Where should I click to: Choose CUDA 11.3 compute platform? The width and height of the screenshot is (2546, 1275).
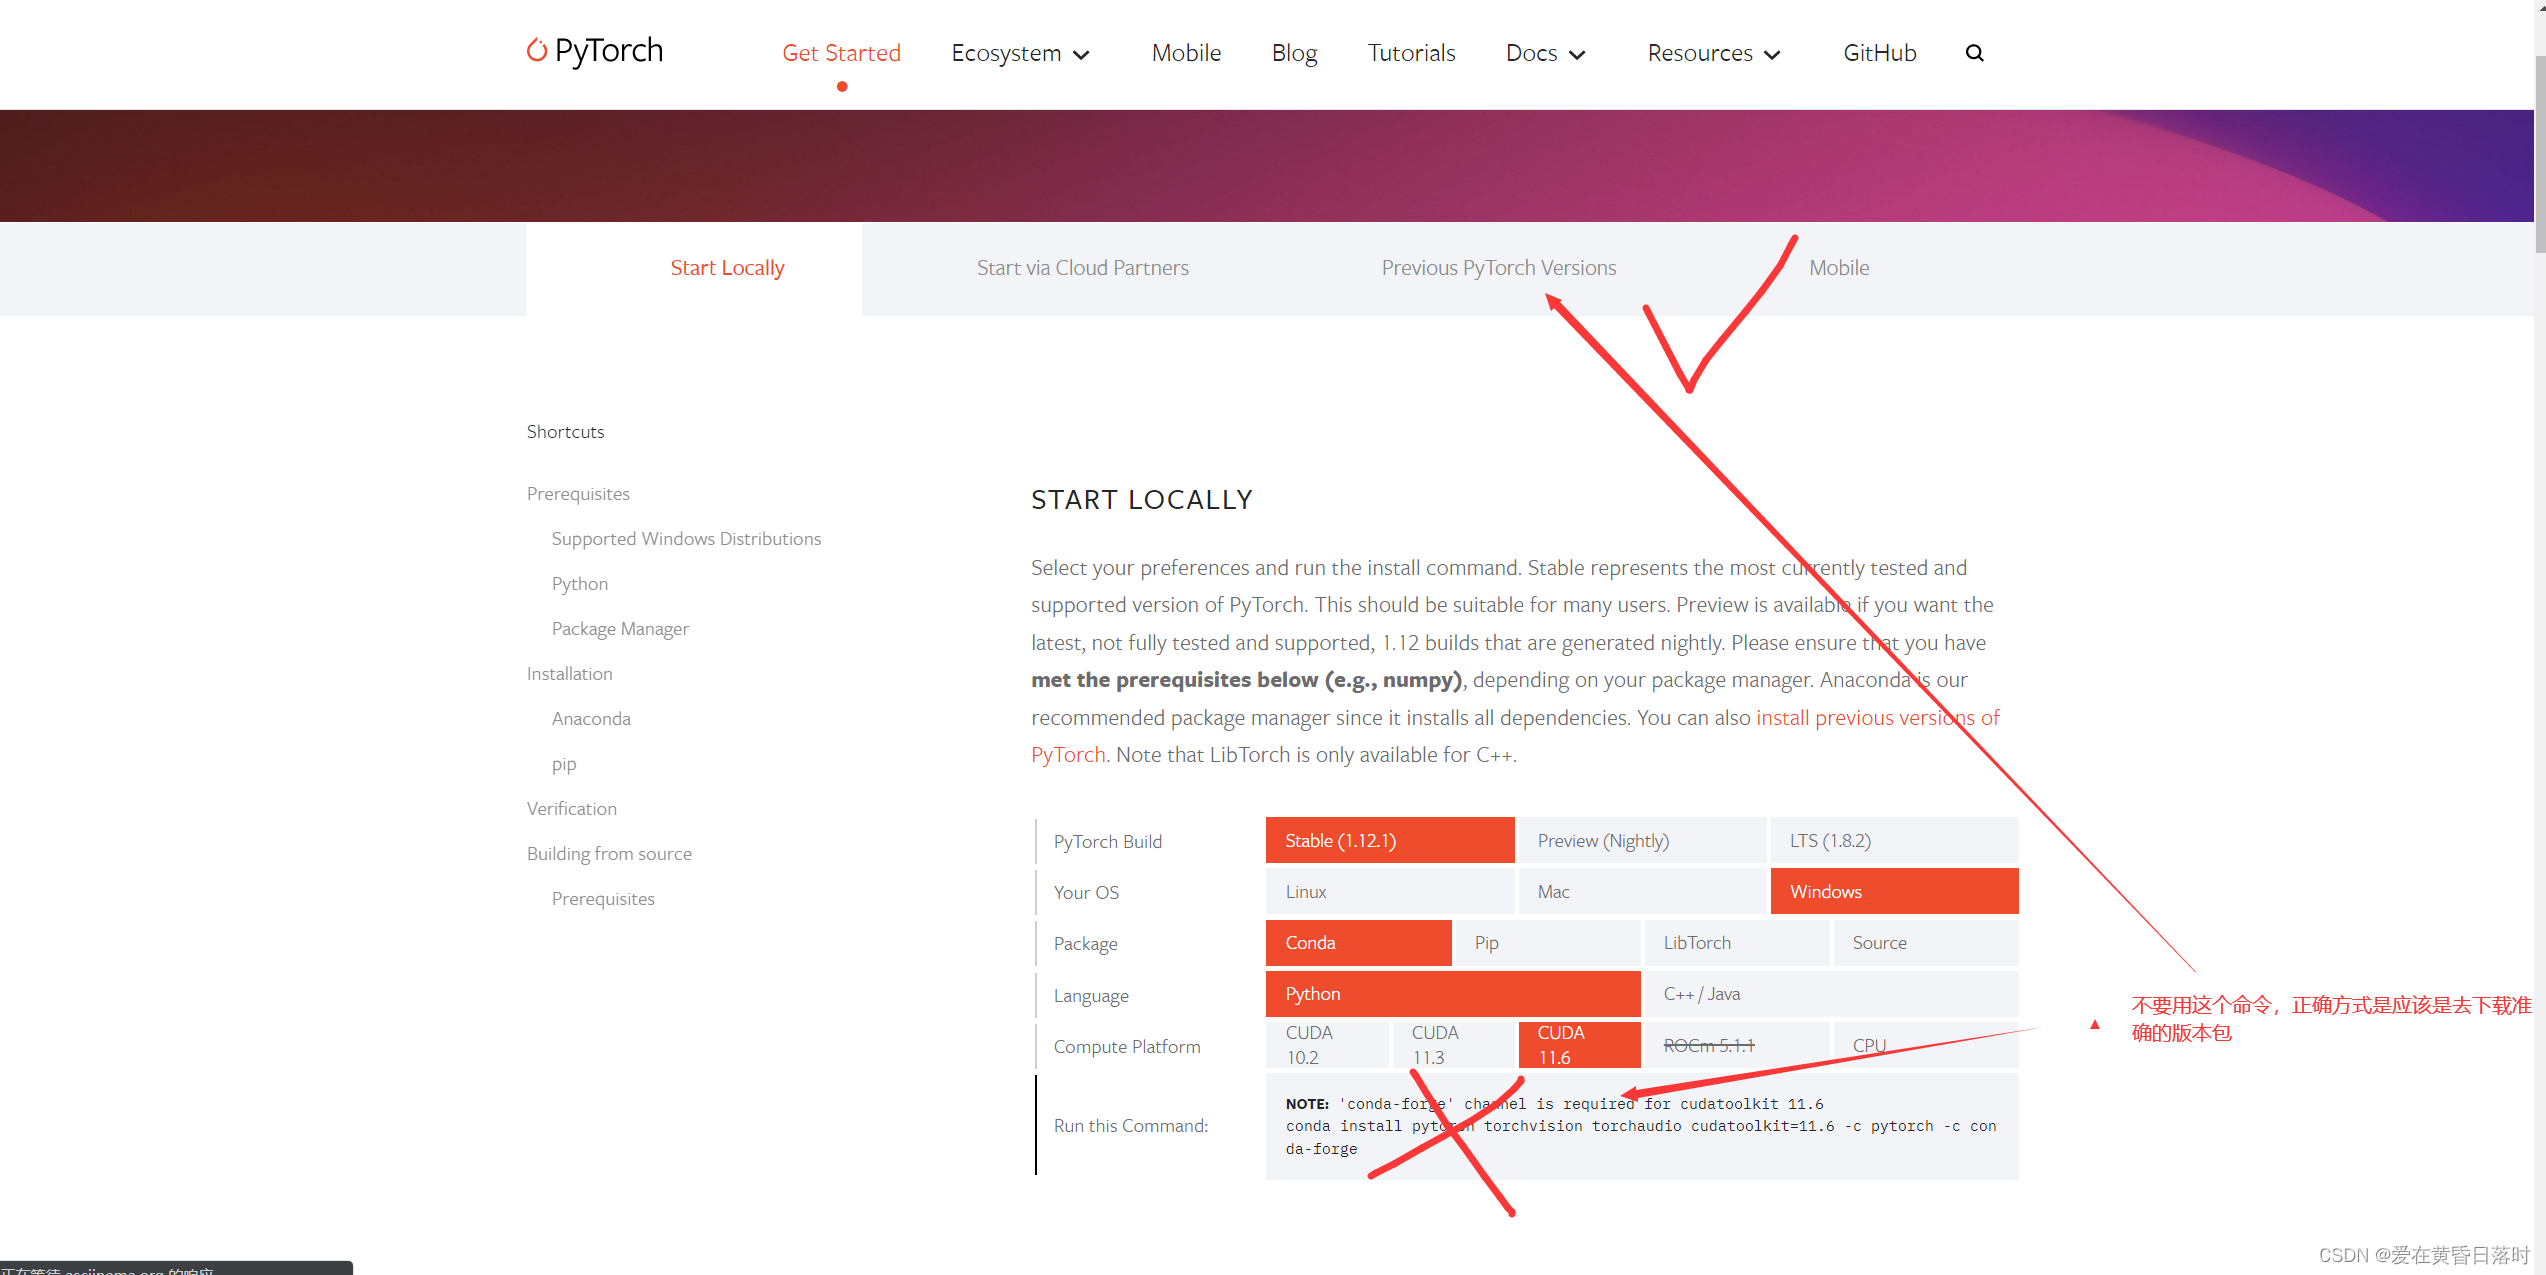[1453, 1045]
